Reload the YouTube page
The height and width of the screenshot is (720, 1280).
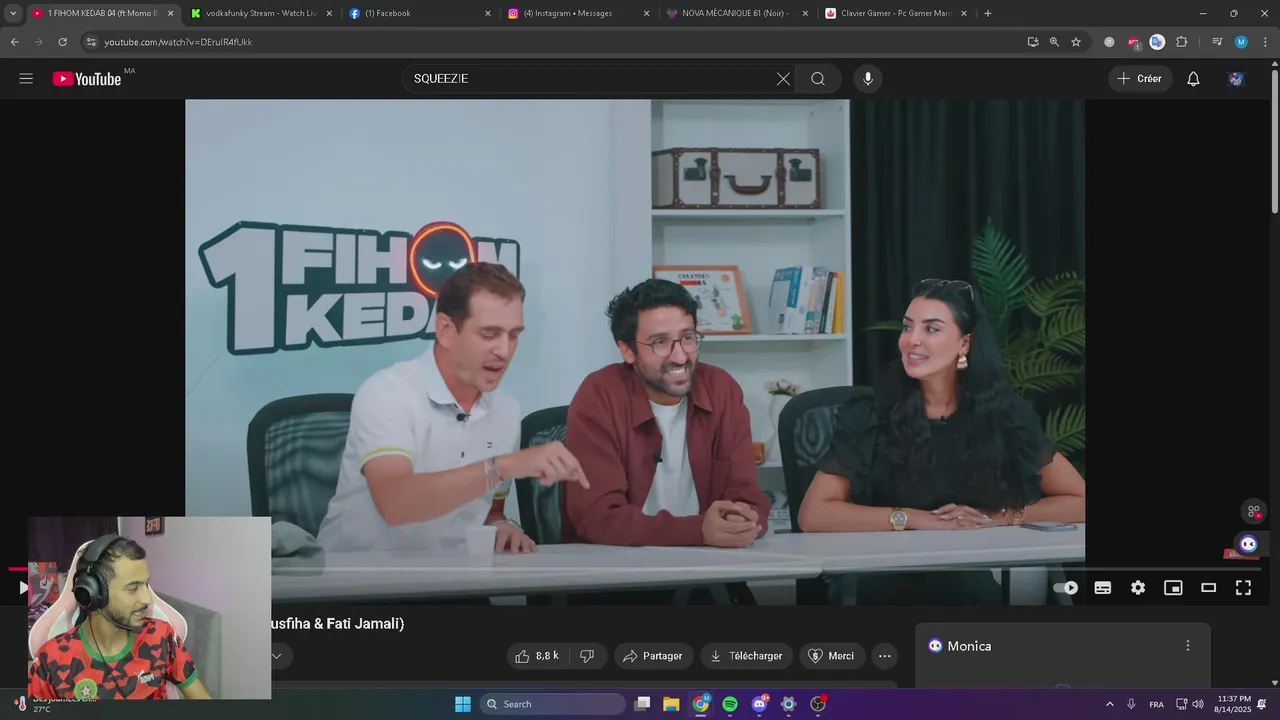(x=62, y=42)
